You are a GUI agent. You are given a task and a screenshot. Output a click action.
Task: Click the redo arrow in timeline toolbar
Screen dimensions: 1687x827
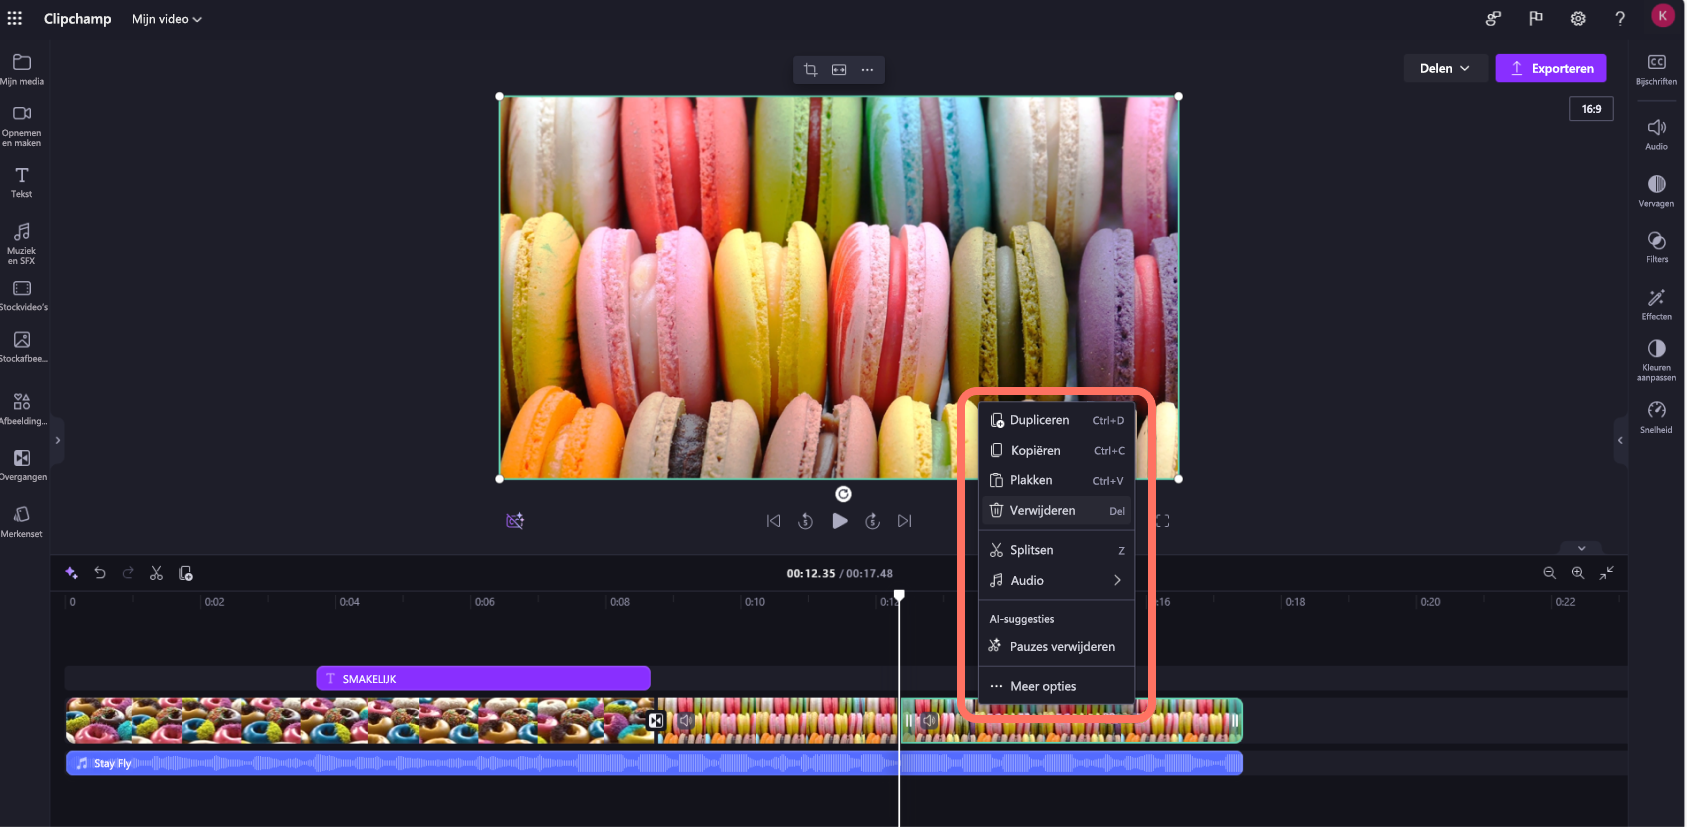[128, 573]
